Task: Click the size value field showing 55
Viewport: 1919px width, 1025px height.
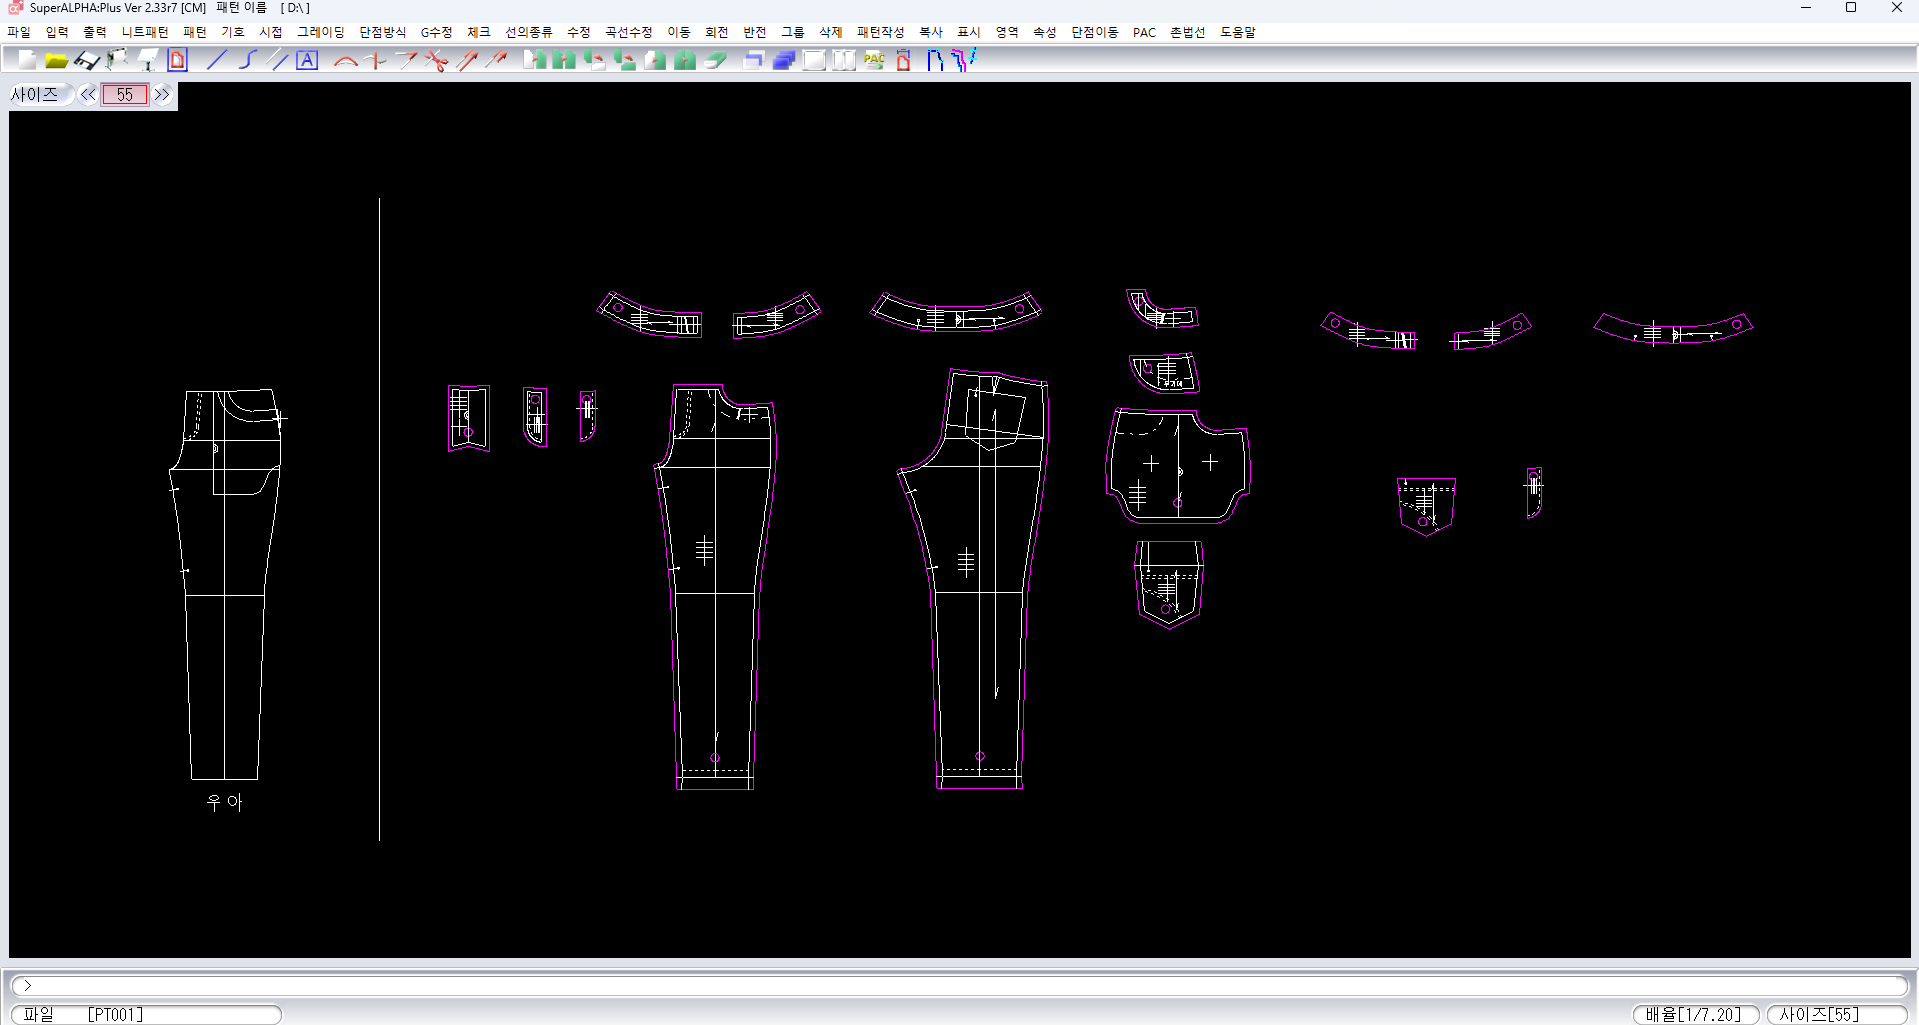Action: [x=125, y=95]
